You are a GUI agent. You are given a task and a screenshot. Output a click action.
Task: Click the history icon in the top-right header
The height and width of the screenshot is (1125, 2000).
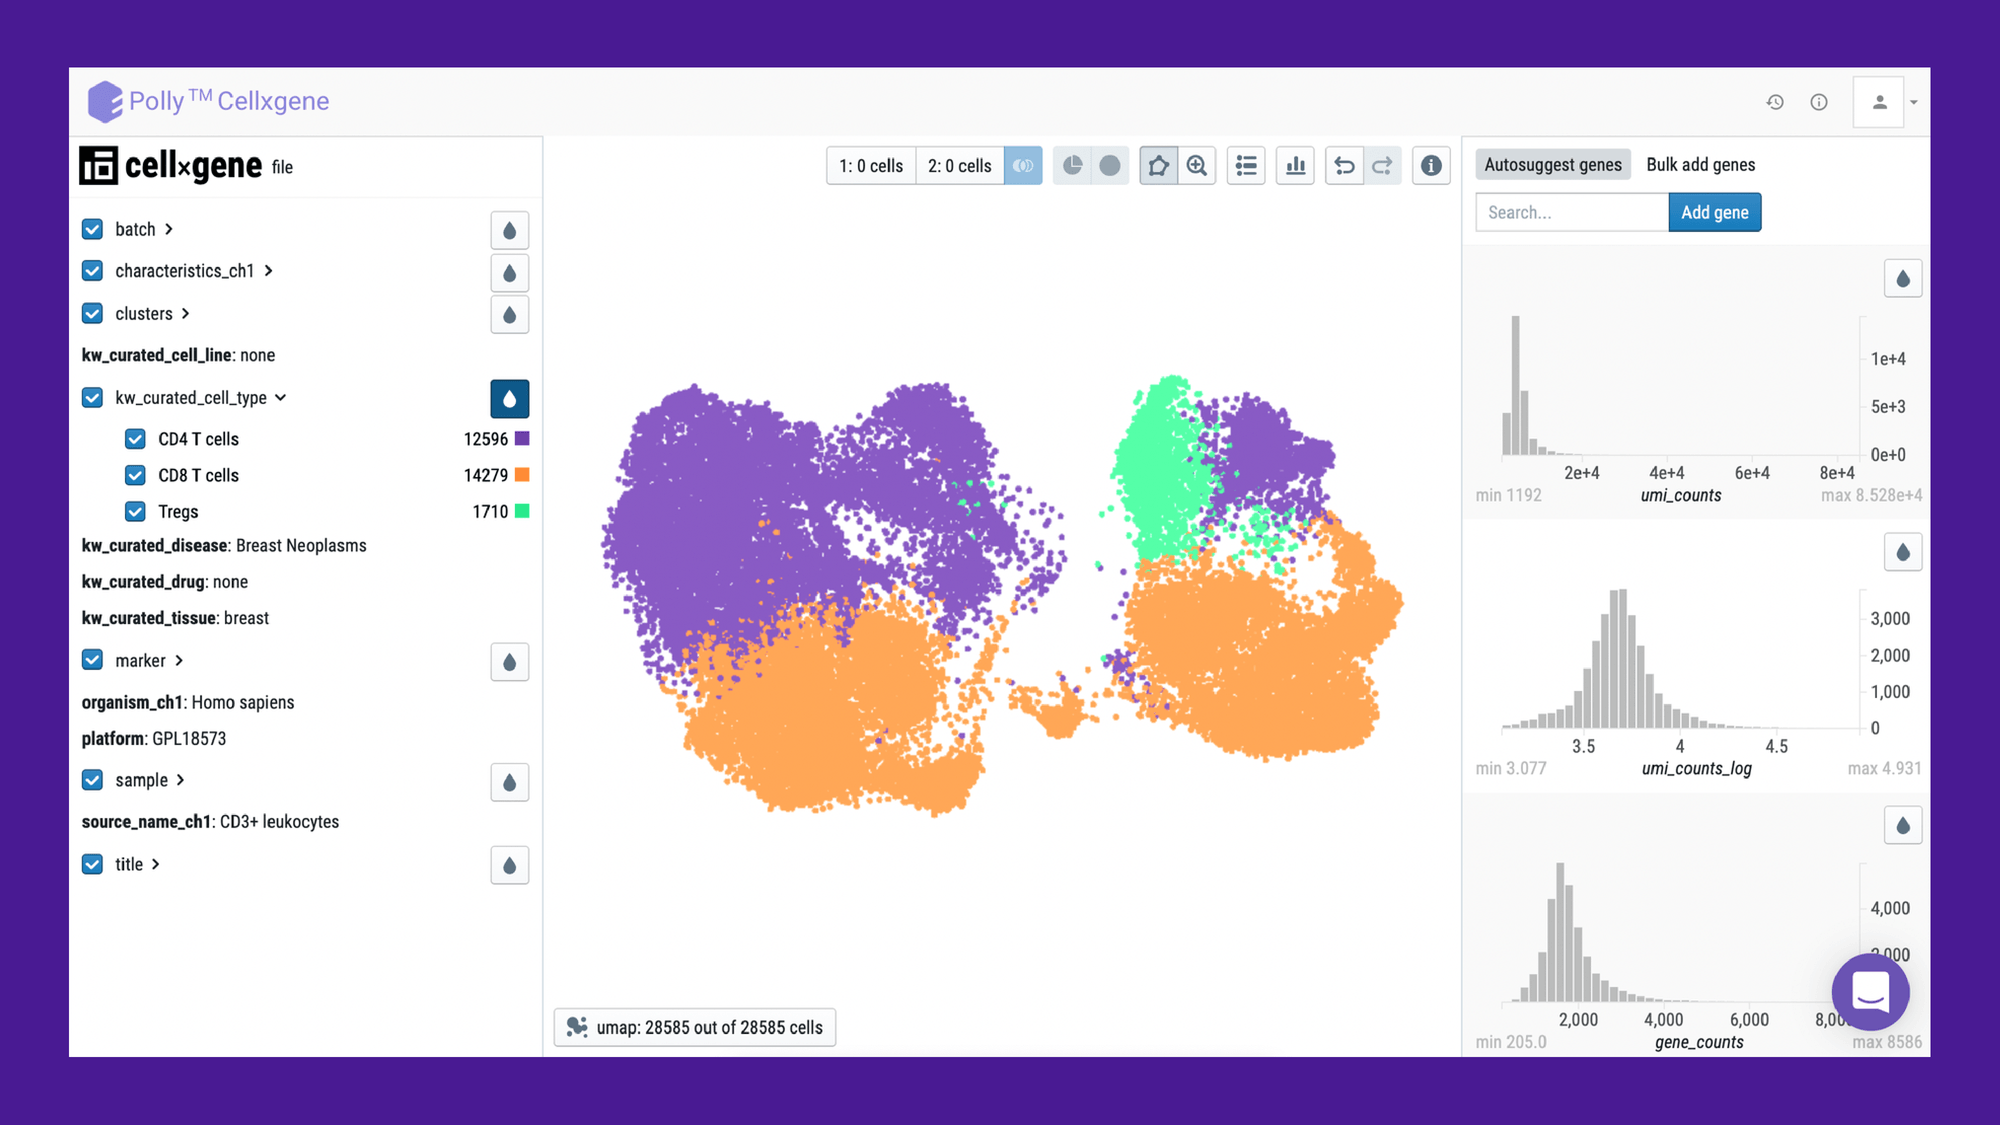pyautogui.click(x=1775, y=101)
